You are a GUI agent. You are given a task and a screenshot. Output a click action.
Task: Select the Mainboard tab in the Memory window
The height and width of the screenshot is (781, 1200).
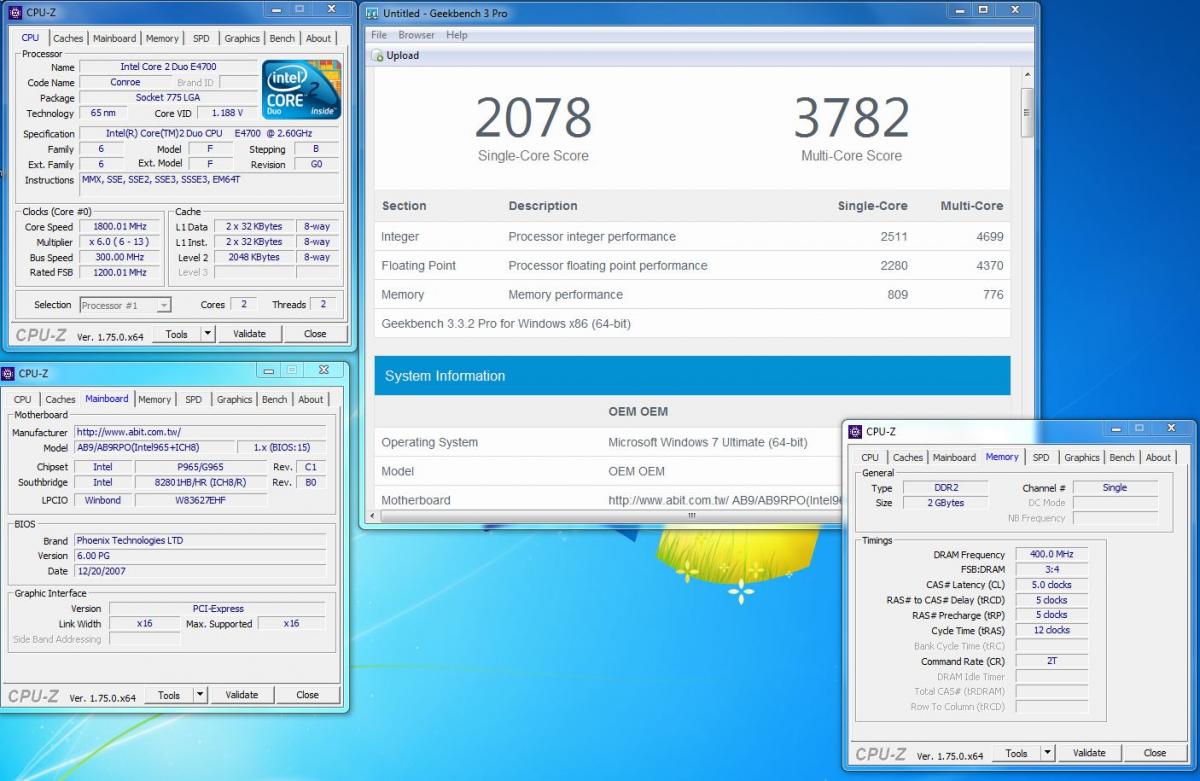click(x=954, y=457)
